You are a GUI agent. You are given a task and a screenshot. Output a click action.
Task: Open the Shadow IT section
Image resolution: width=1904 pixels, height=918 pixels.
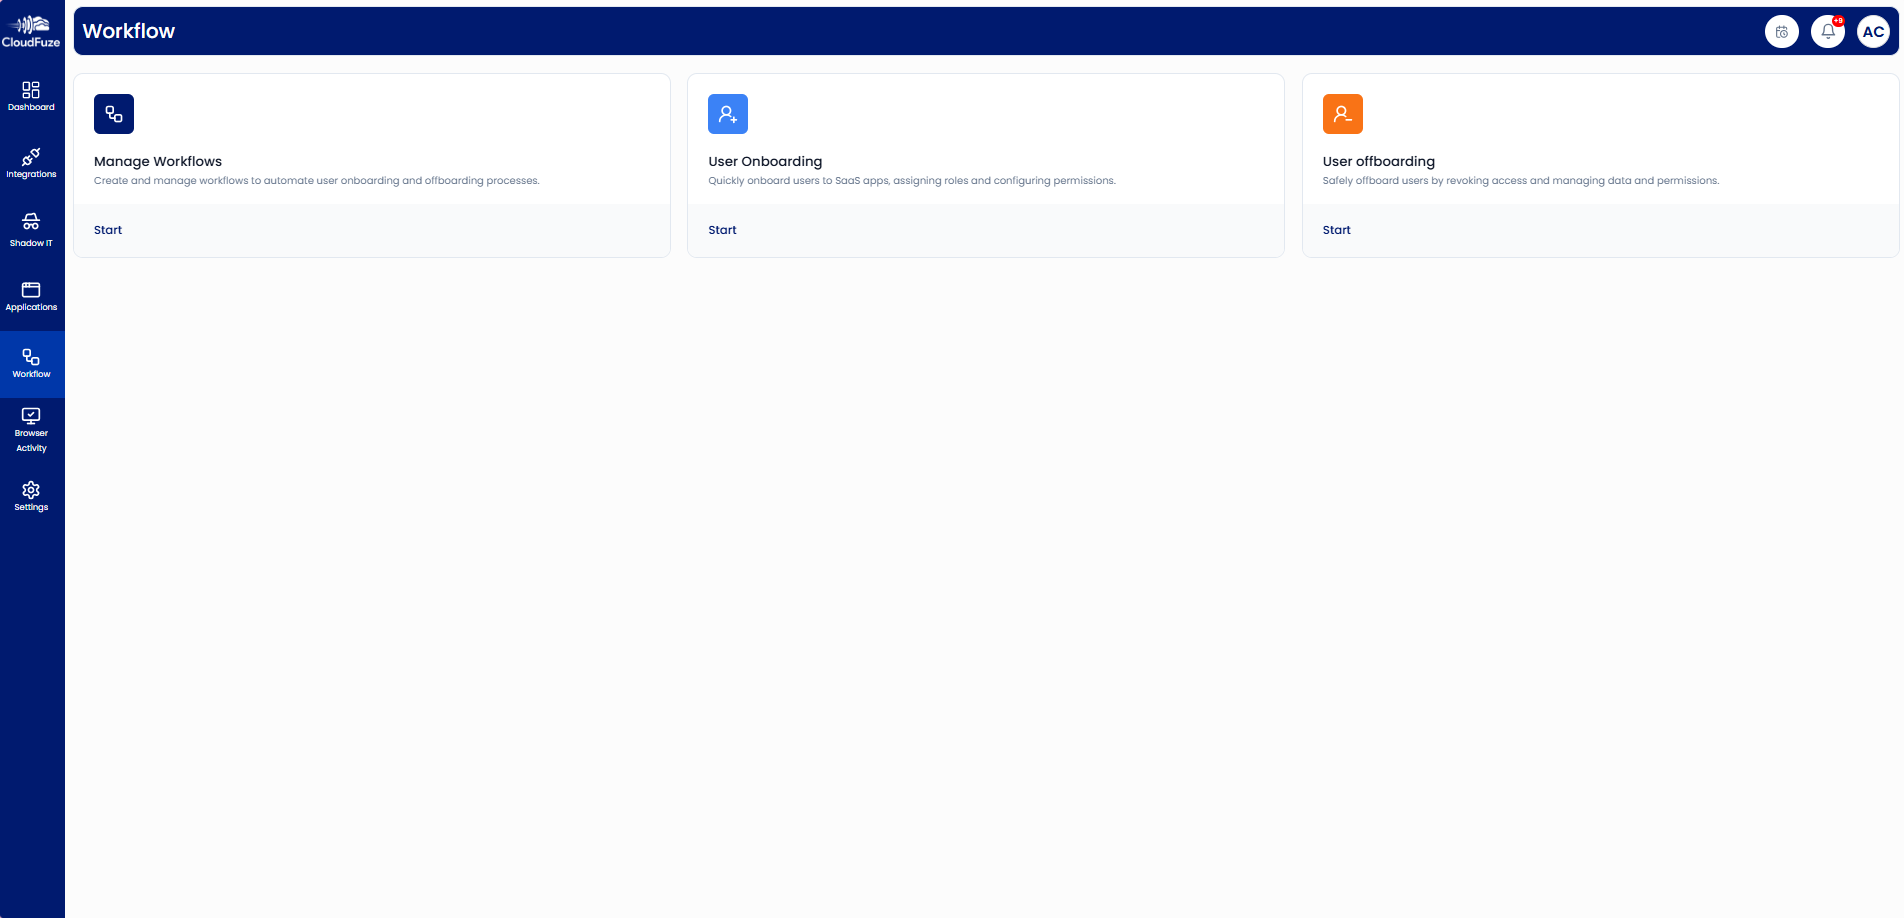(31, 226)
